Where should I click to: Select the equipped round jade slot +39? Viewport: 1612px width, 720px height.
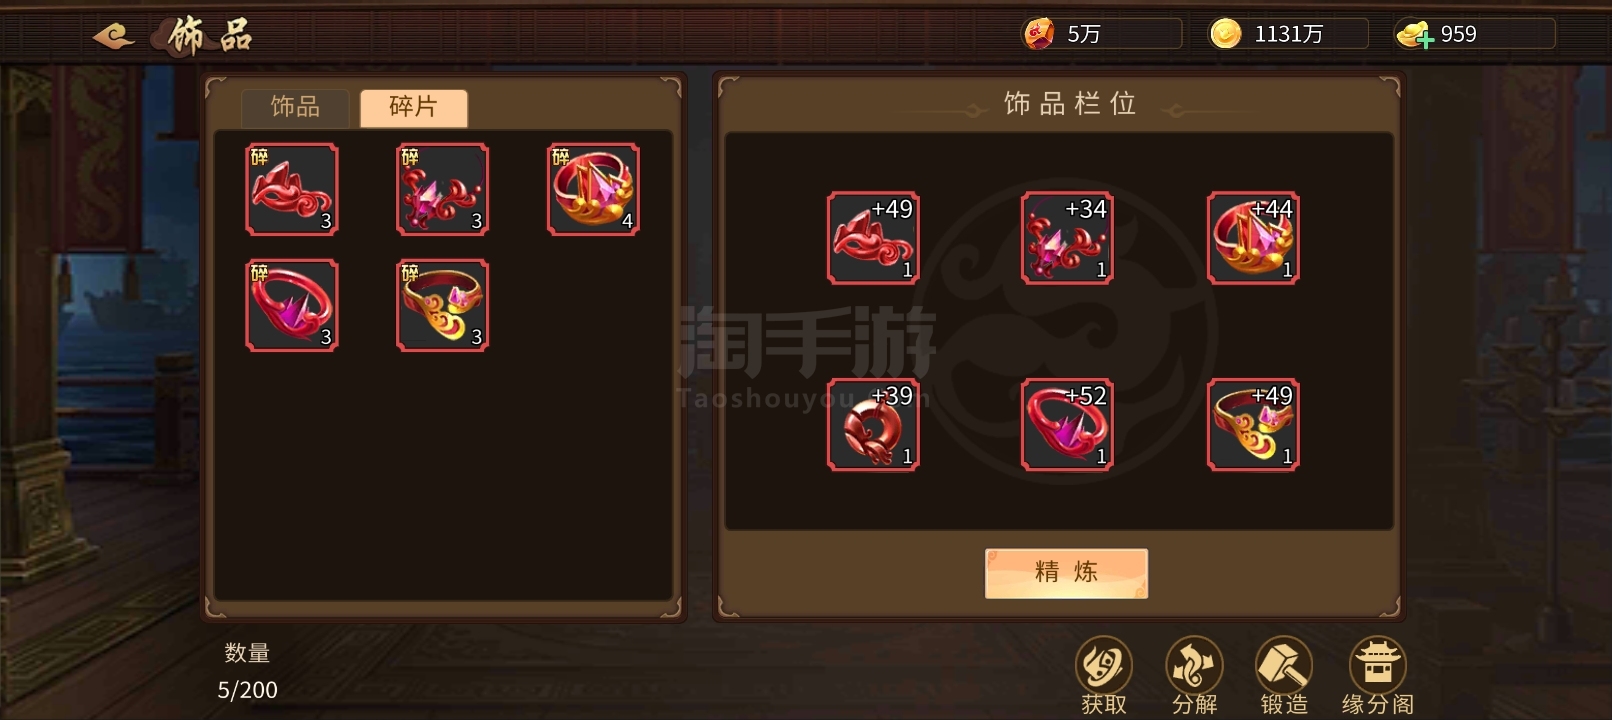click(873, 424)
